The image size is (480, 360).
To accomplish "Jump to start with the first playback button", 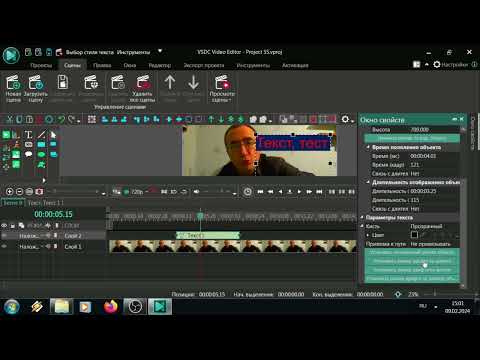I will point(260,192).
